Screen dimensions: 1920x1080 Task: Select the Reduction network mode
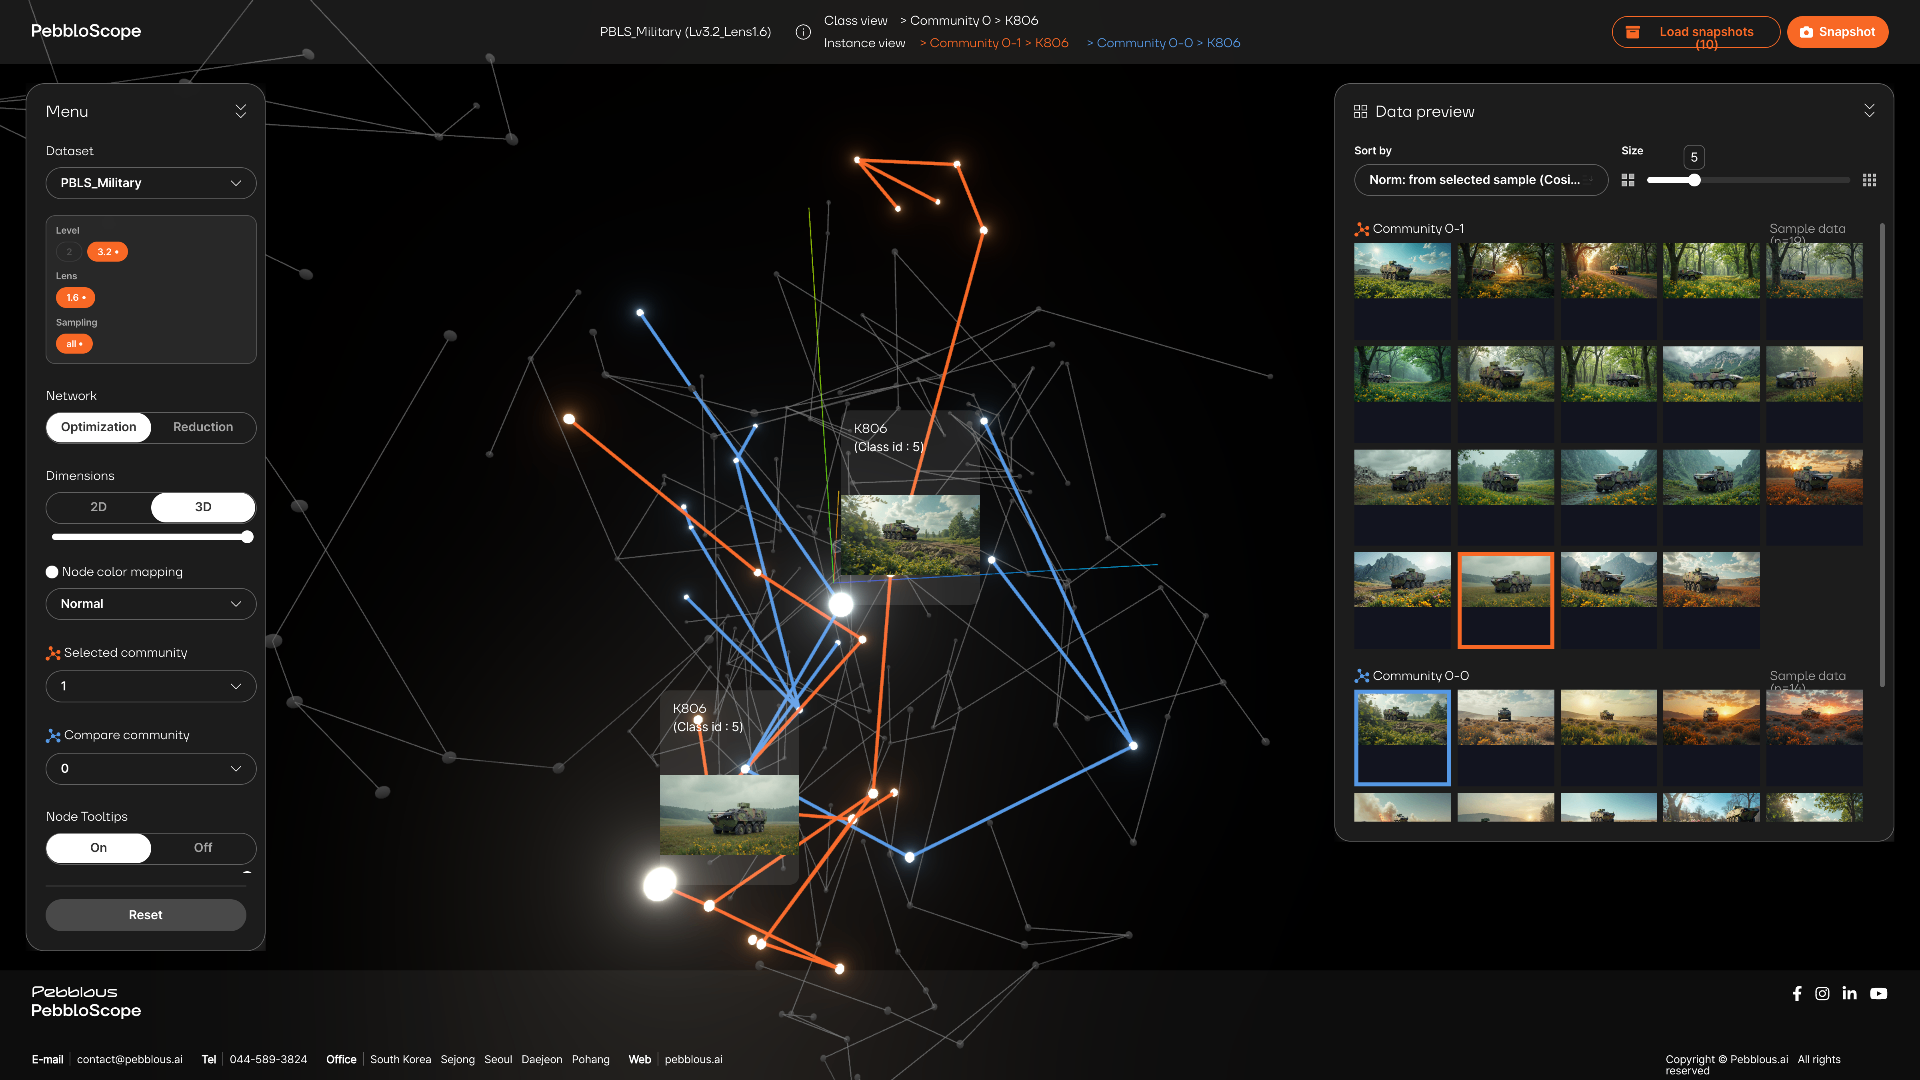point(203,427)
